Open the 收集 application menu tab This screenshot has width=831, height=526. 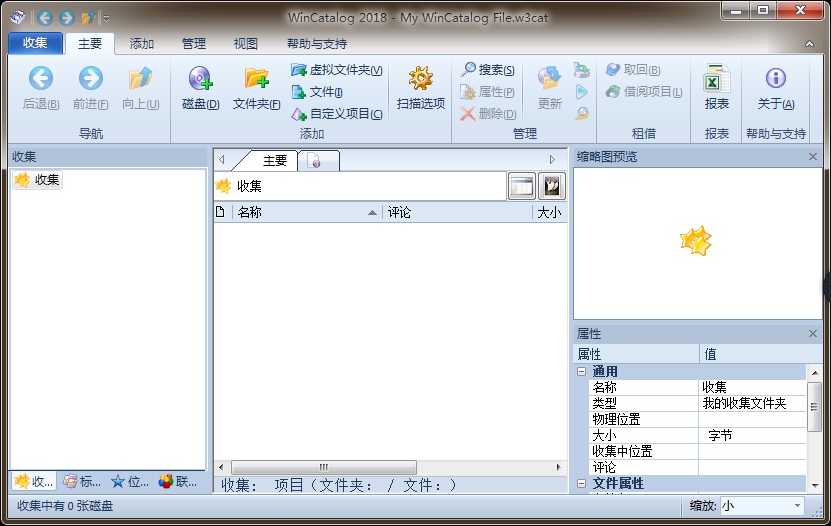35,43
